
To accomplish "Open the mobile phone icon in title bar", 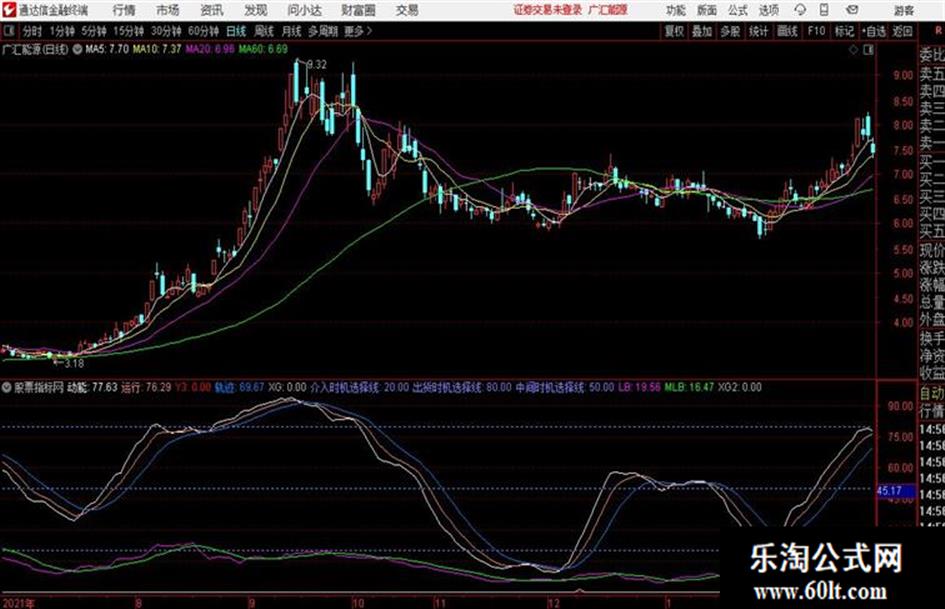I will [824, 10].
